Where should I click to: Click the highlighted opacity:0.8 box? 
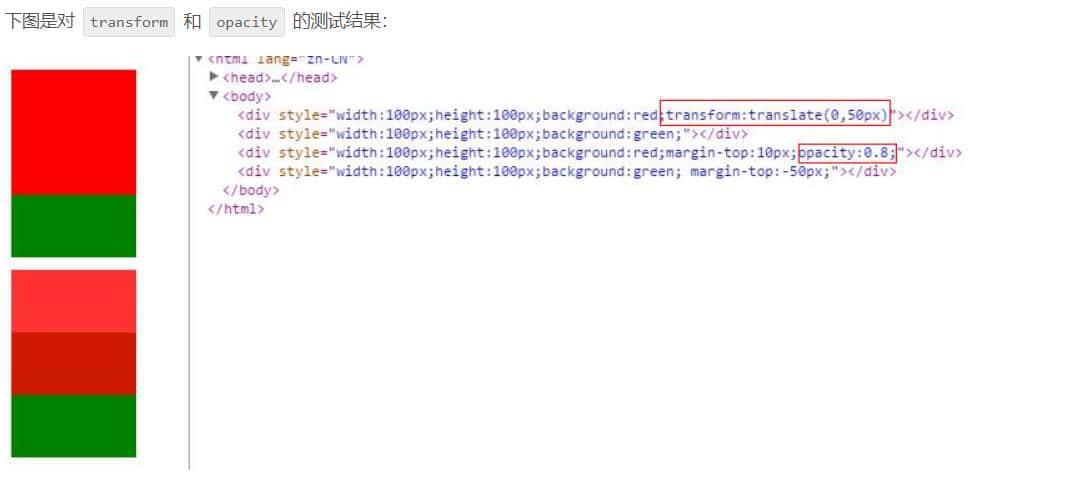(847, 153)
